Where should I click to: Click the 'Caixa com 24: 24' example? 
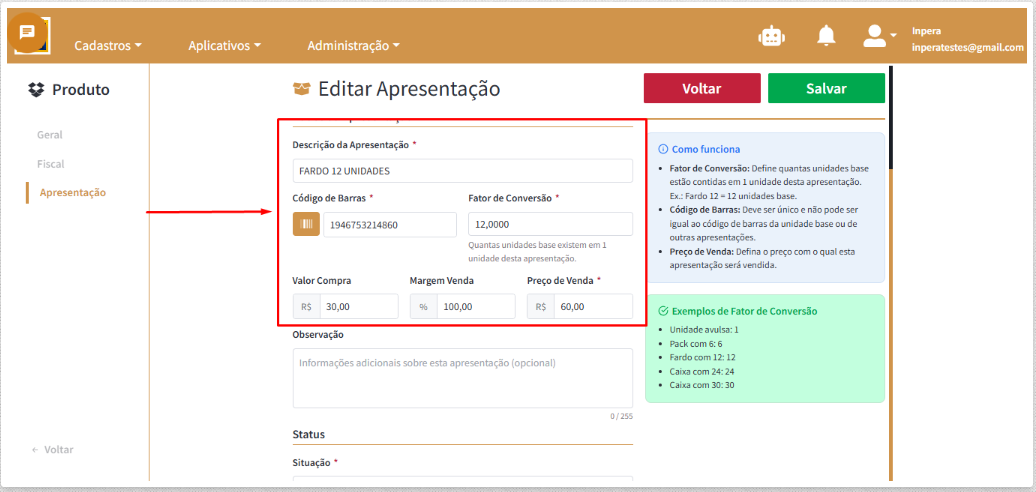pos(702,371)
